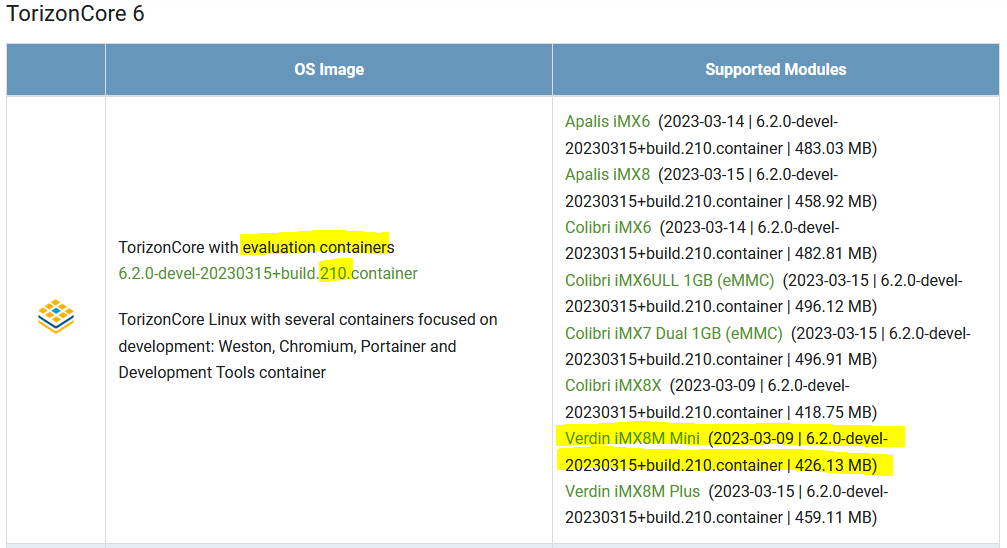Click the empty first column header cell

point(56,69)
